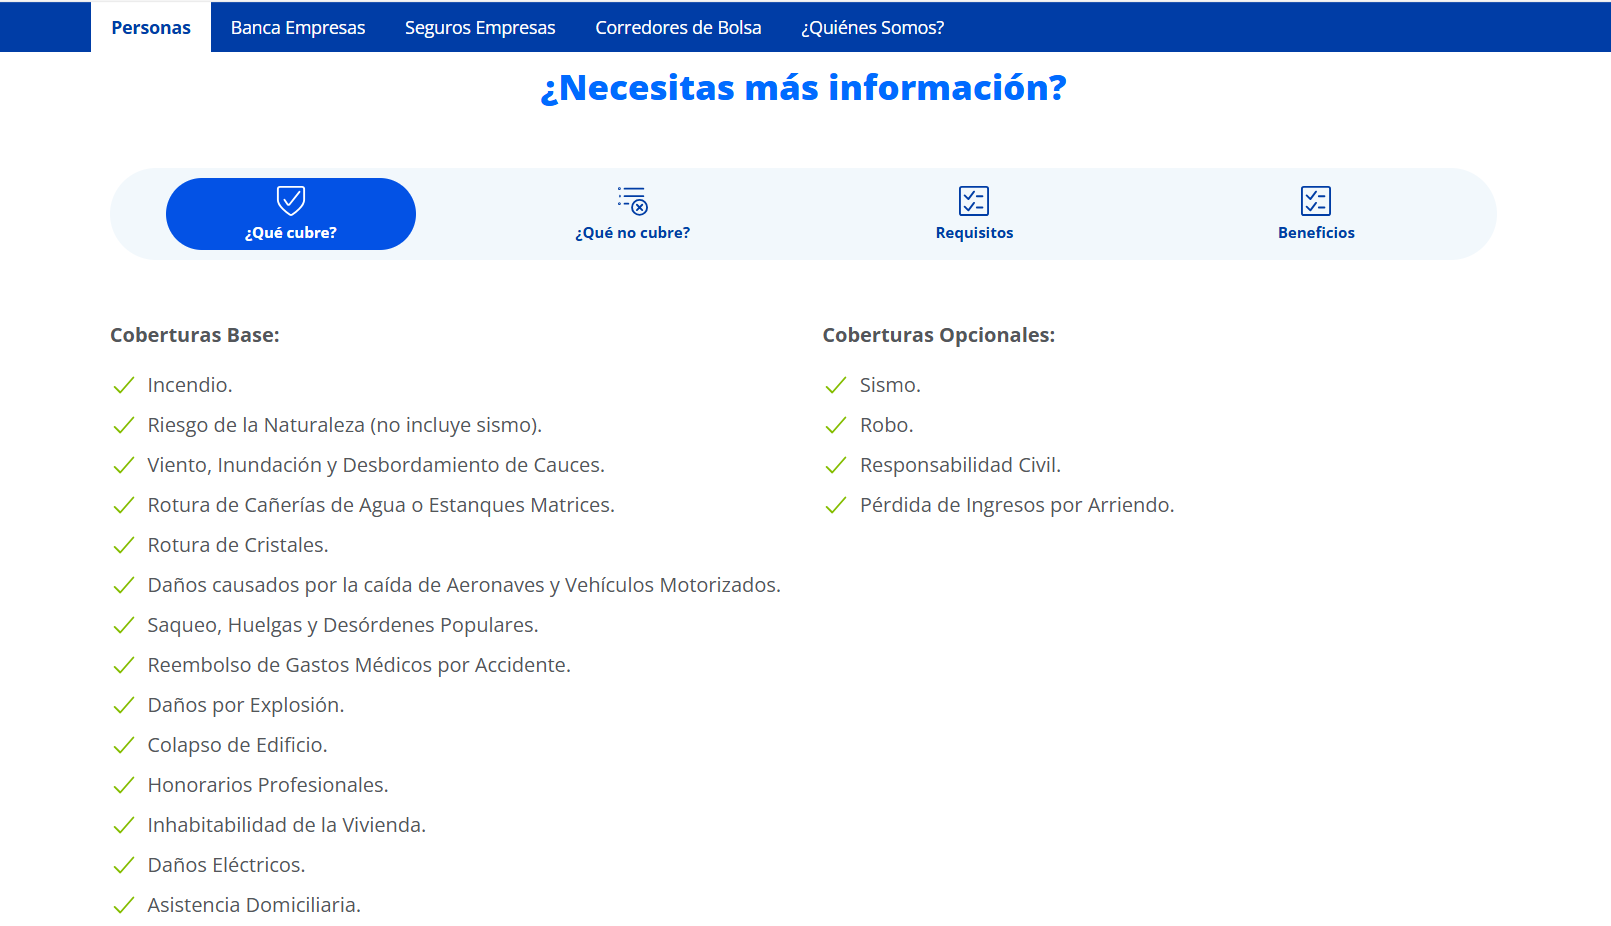The width and height of the screenshot is (1611, 926).
Task: Click the list-with-X icon for ¿Qué no cubre?
Action: coord(633,201)
